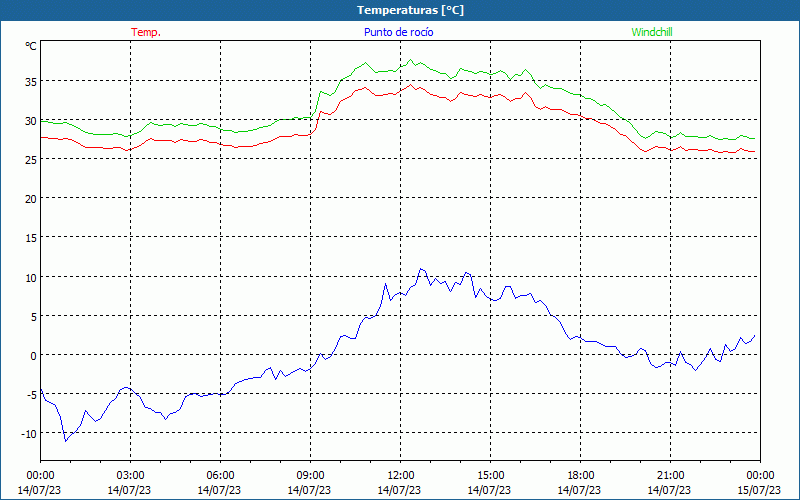Viewport: 800px width, 500px height.
Task: Click the °C unit label
Action: click(x=31, y=46)
